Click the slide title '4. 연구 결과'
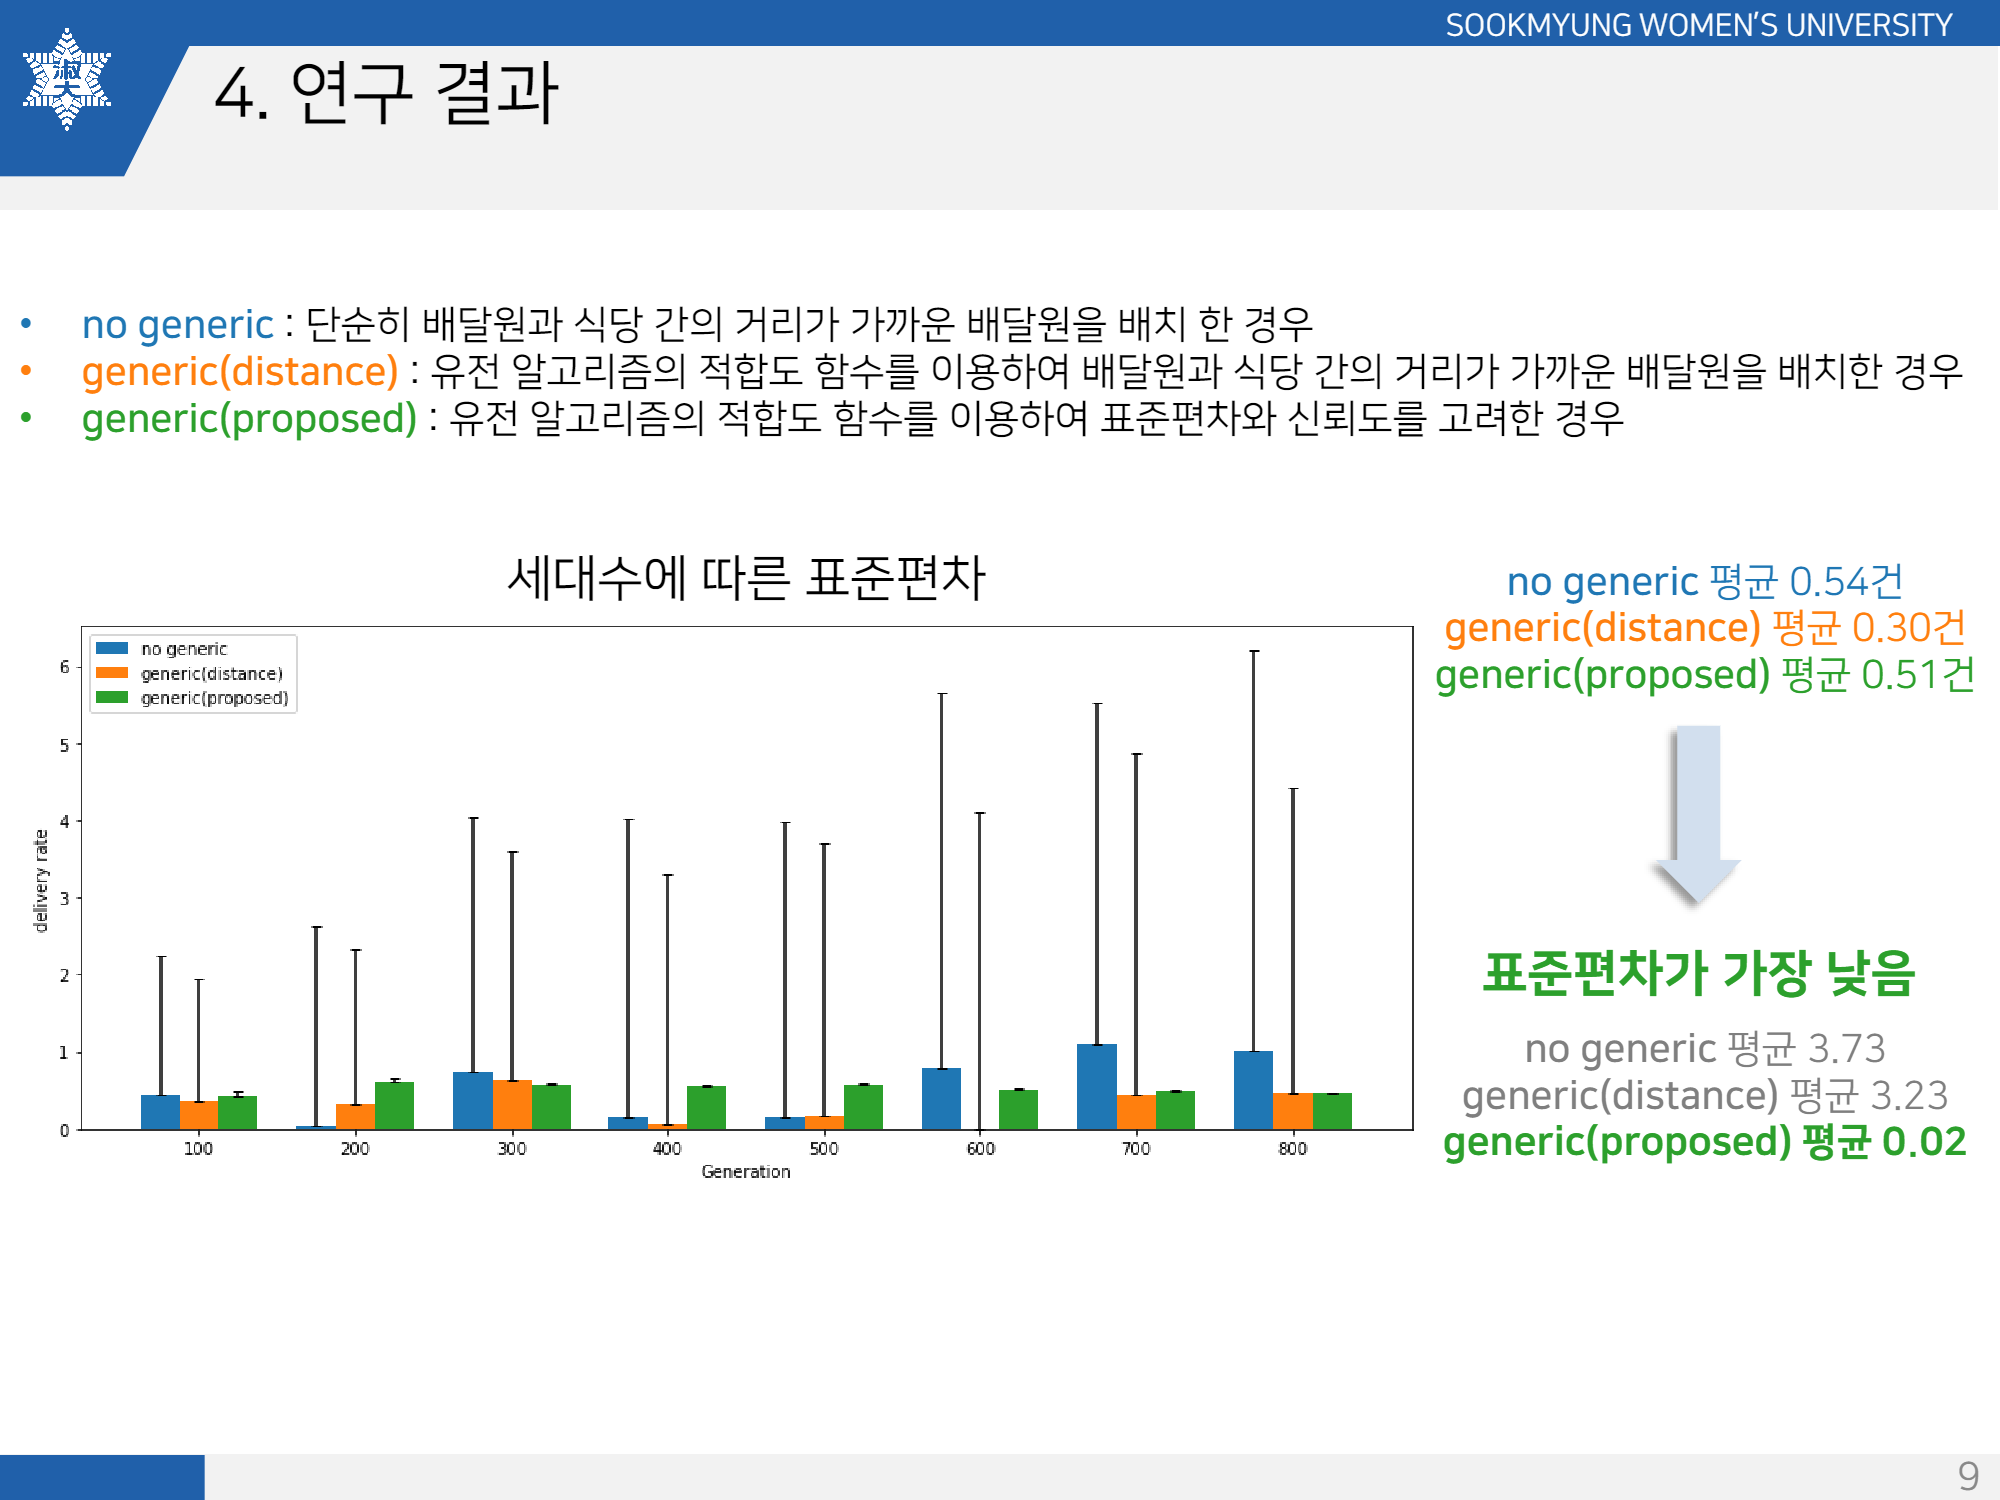Image resolution: width=2000 pixels, height=1500 pixels. [388, 93]
